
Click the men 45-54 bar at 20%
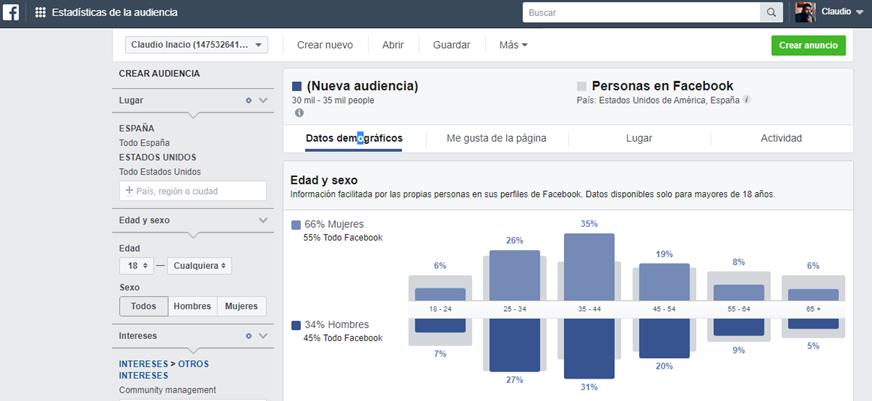coord(664,338)
